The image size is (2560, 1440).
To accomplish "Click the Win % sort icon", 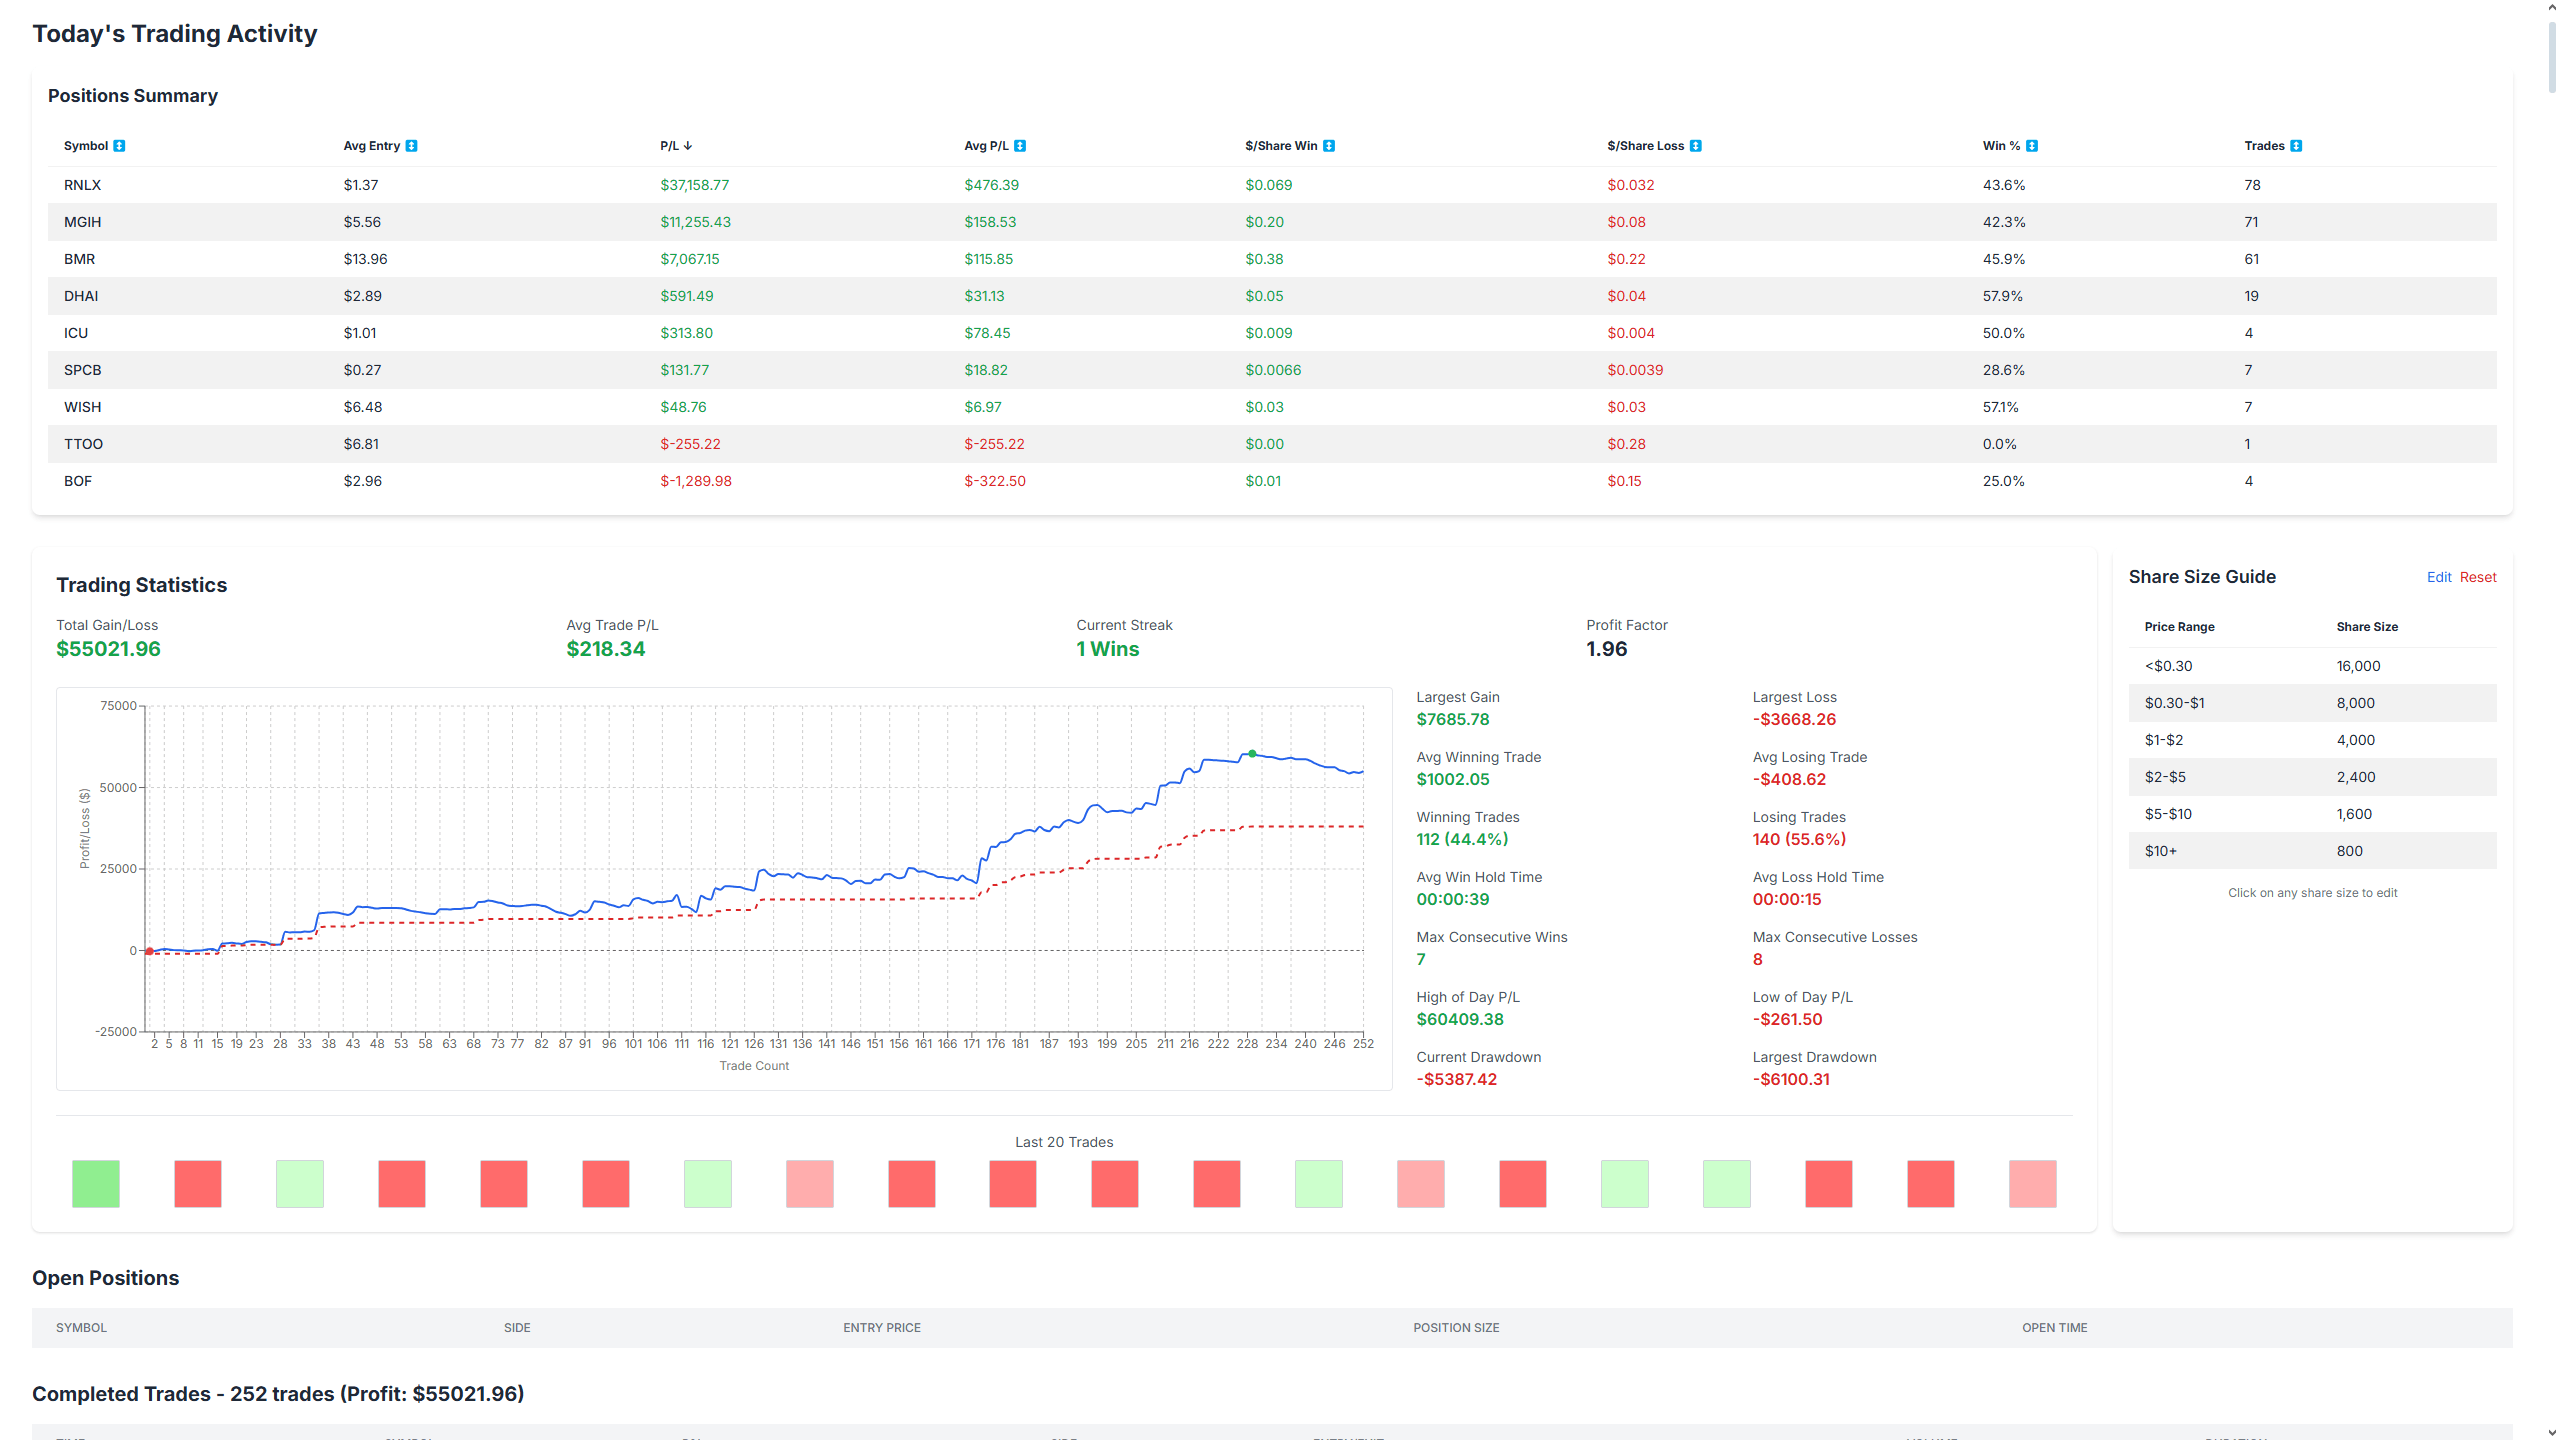I will tap(2032, 146).
